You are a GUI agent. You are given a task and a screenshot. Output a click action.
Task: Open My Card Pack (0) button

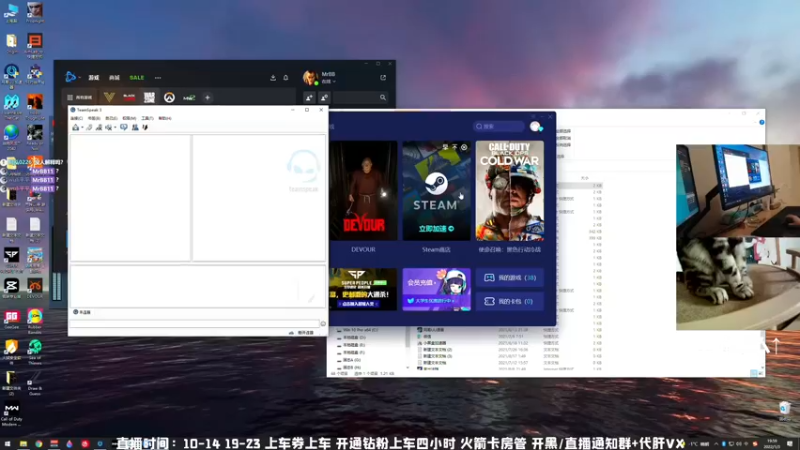pos(510,302)
